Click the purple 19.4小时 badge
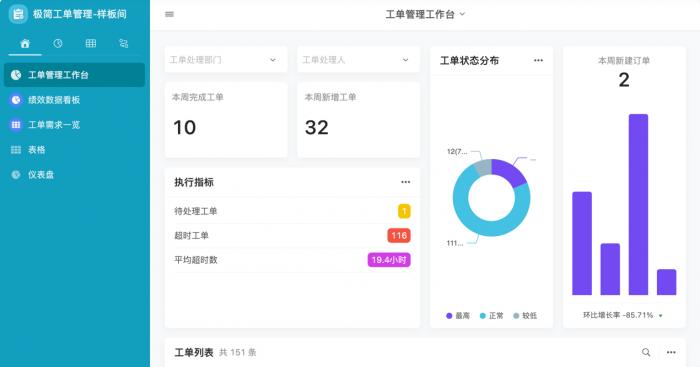Screen dimensions: 700x367 (x=389, y=260)
